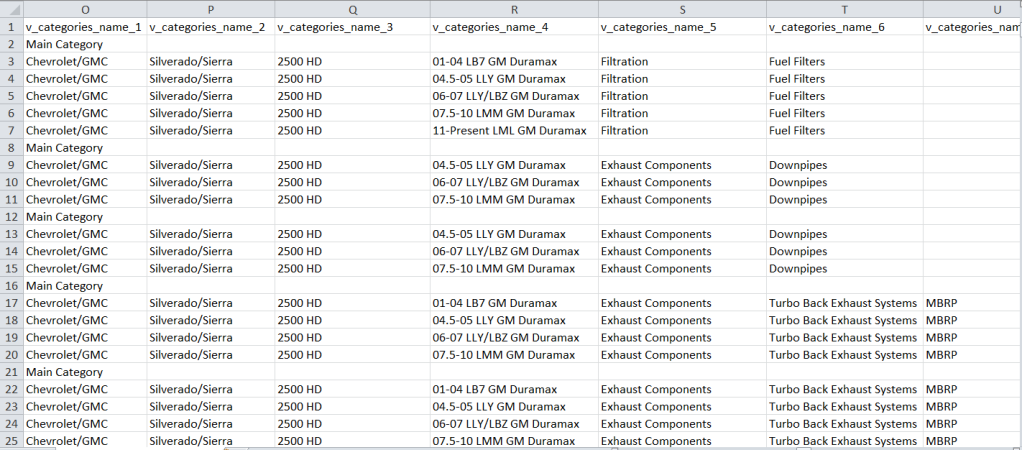Click Downpipes cell in row 15
The image size is (1022, 450).
point(845,268)
